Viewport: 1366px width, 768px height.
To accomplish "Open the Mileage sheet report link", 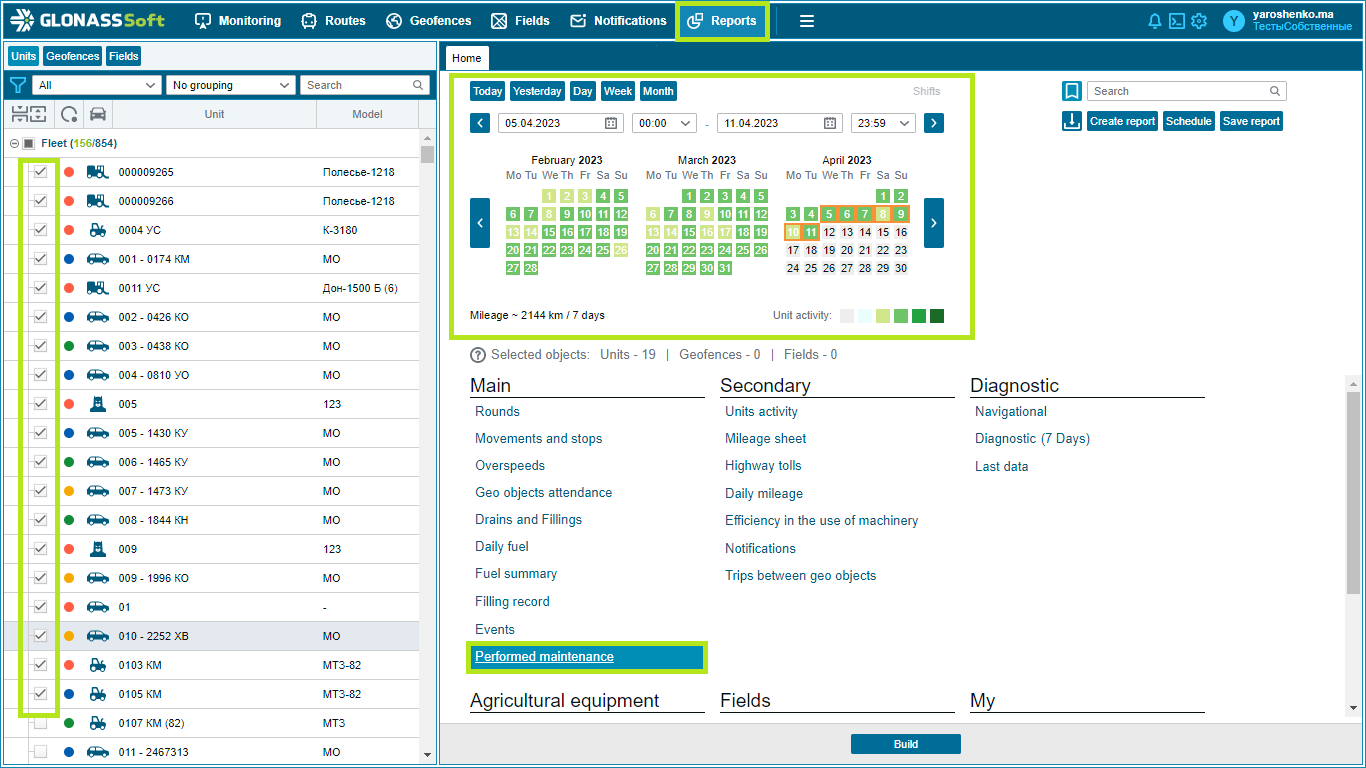I will click(x=765, y=438).
